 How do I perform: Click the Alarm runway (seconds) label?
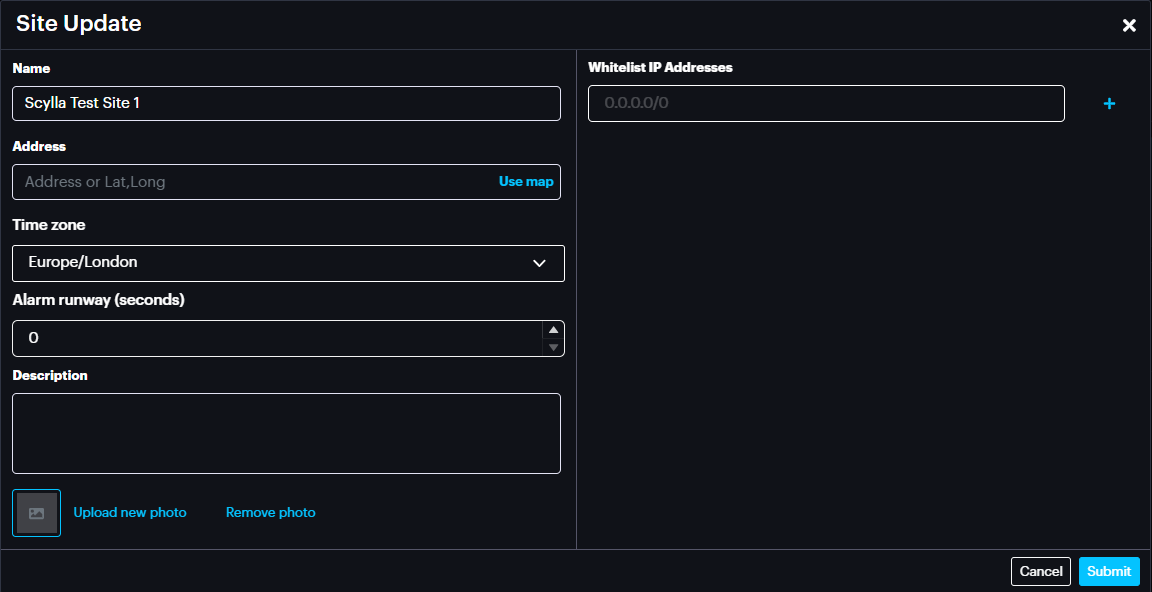tap(98, 300)
